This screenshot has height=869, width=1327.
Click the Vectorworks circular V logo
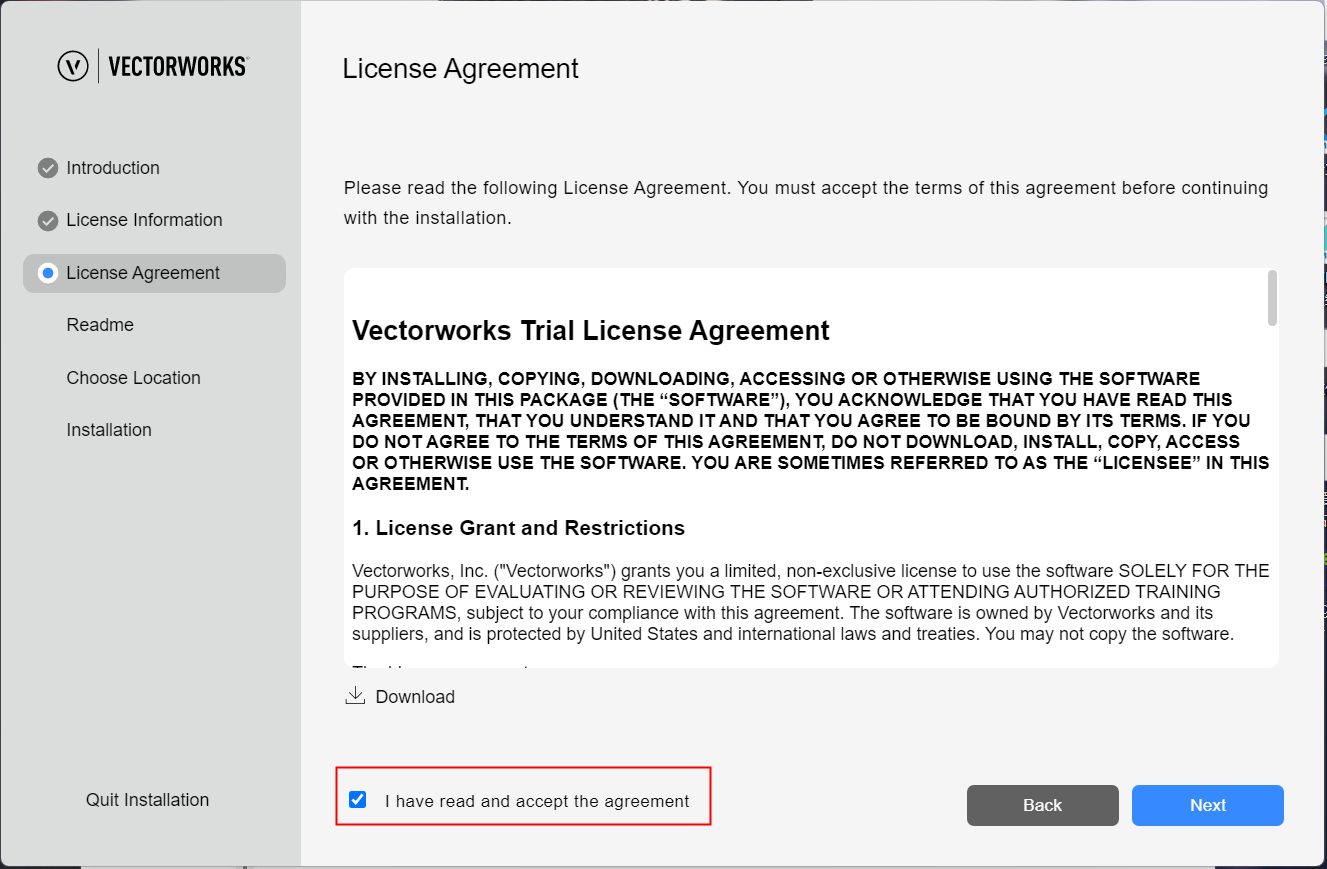click(73, 66)
